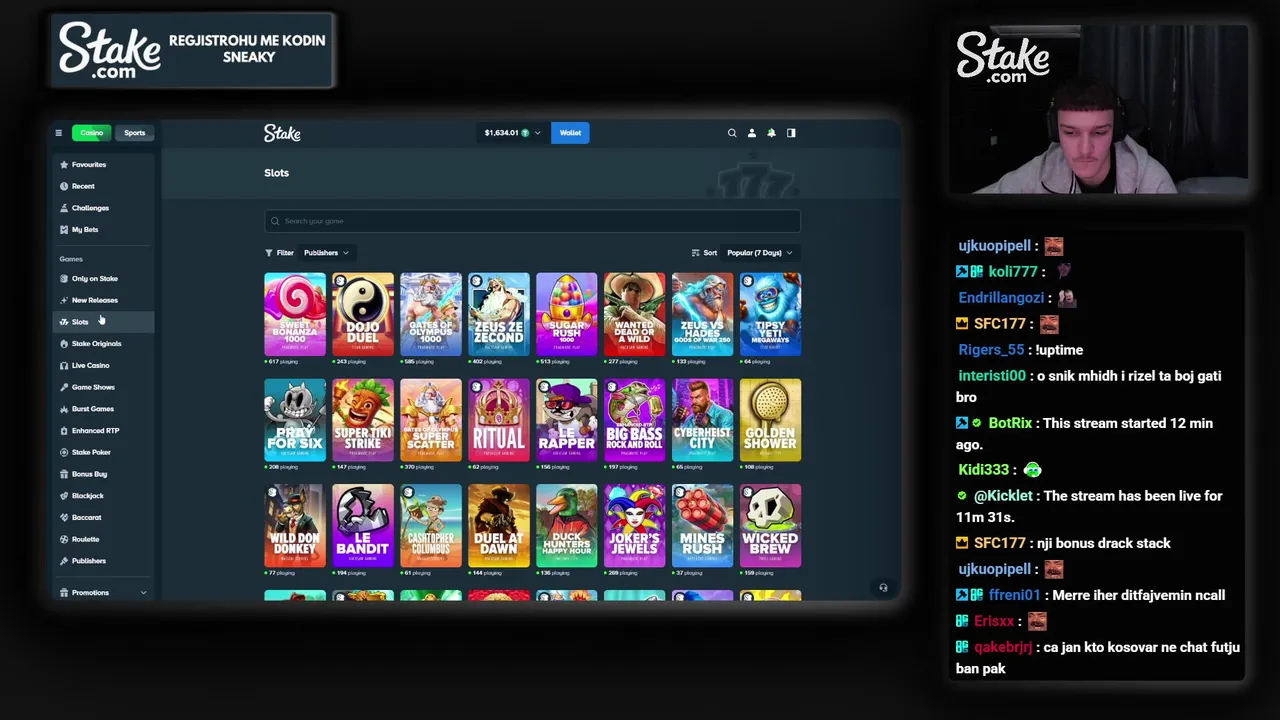Open the Duel at Dawn game
The width and height of the screenshot is (1280, 720).
(x=499, y=526)
